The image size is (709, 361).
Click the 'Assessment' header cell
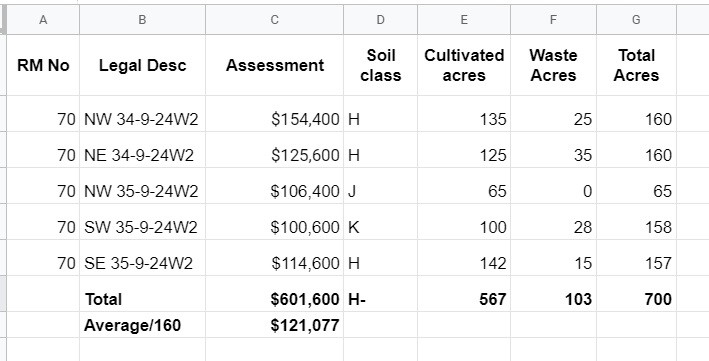pyautogui.click(x=274, y=65)
